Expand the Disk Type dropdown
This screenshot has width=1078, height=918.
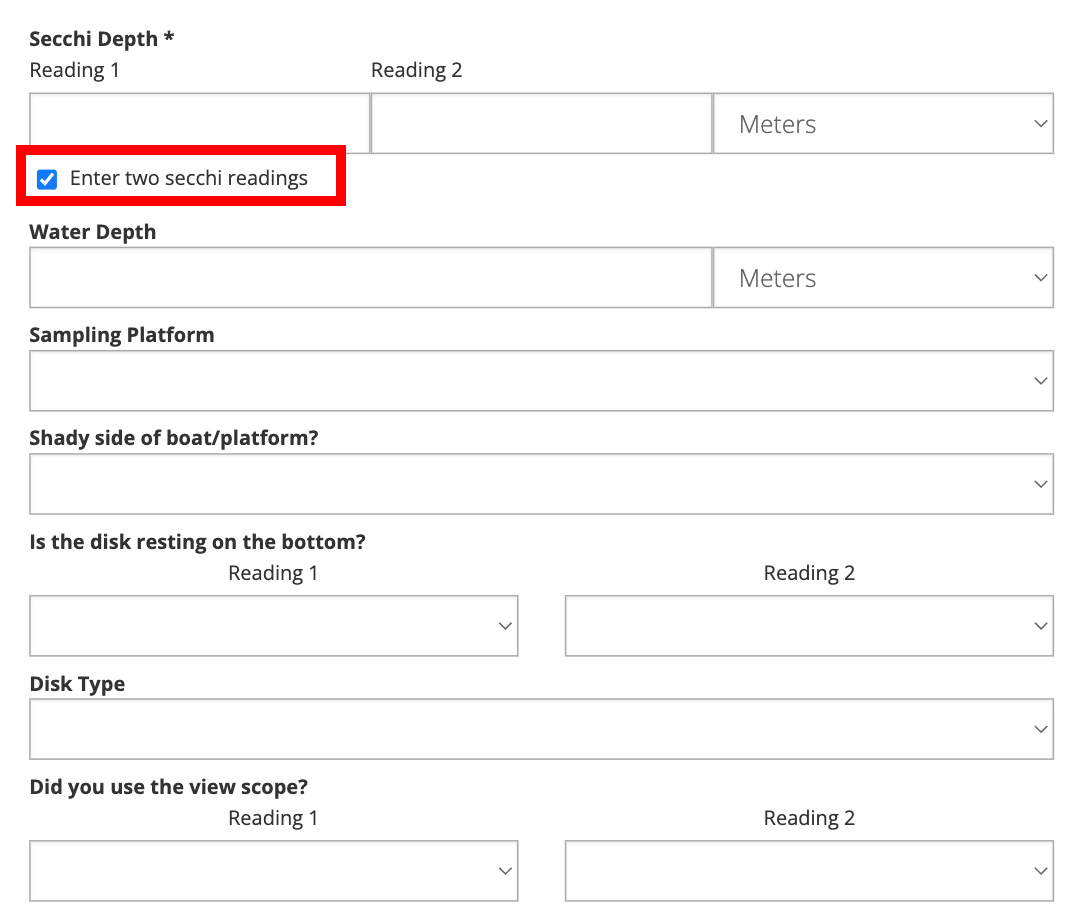[541, 729]
